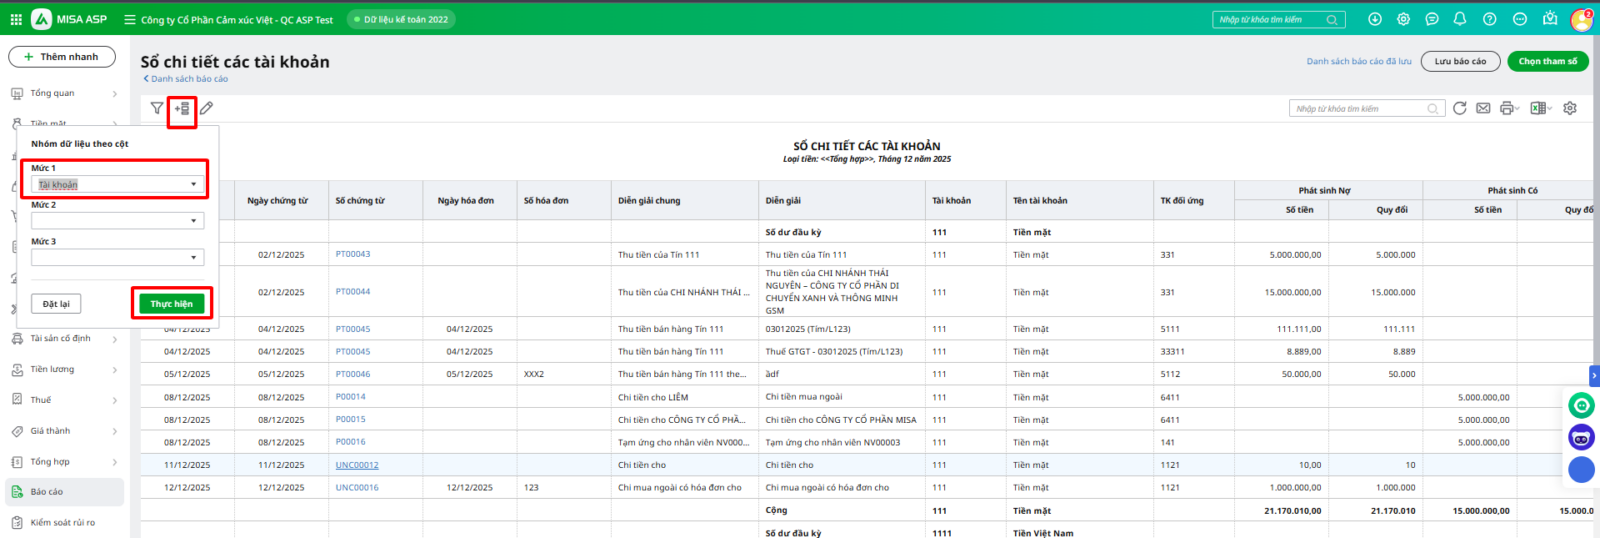Select Tổng quan in the sidebar

click(52, 93)
